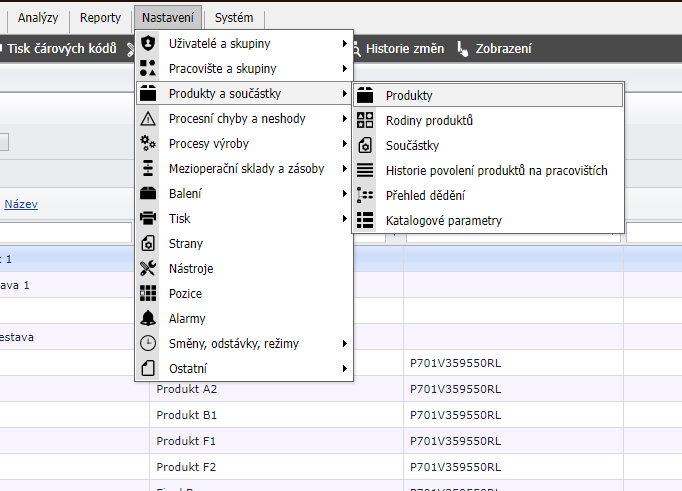Expand the Ostatní submenu arrow
The width and height of the screenshot is (682, 491).
tap(344, 369)
